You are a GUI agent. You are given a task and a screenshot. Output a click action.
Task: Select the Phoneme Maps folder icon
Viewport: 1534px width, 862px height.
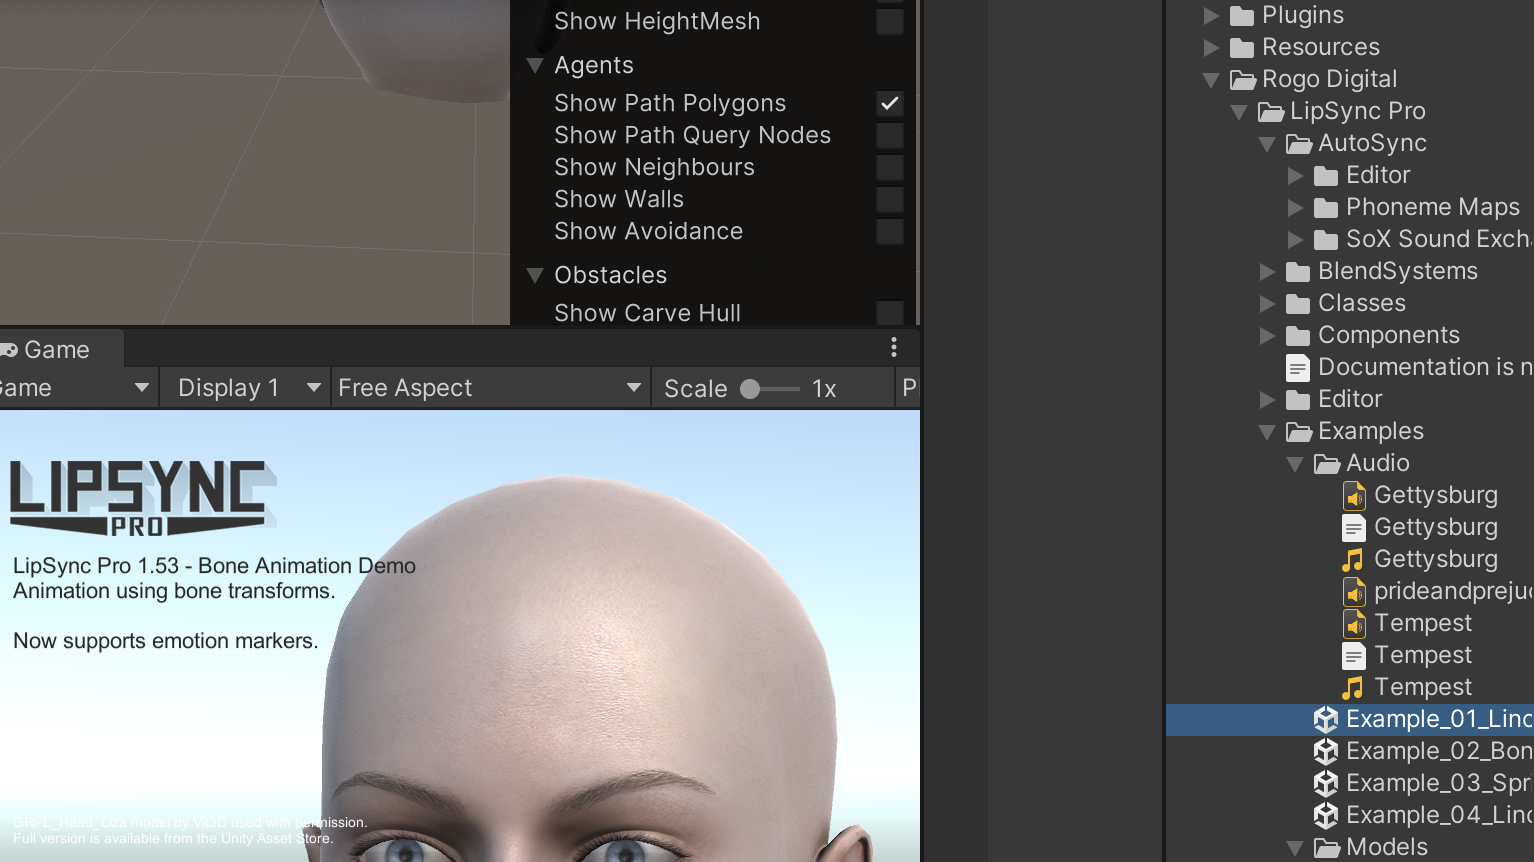[1326, 207]
